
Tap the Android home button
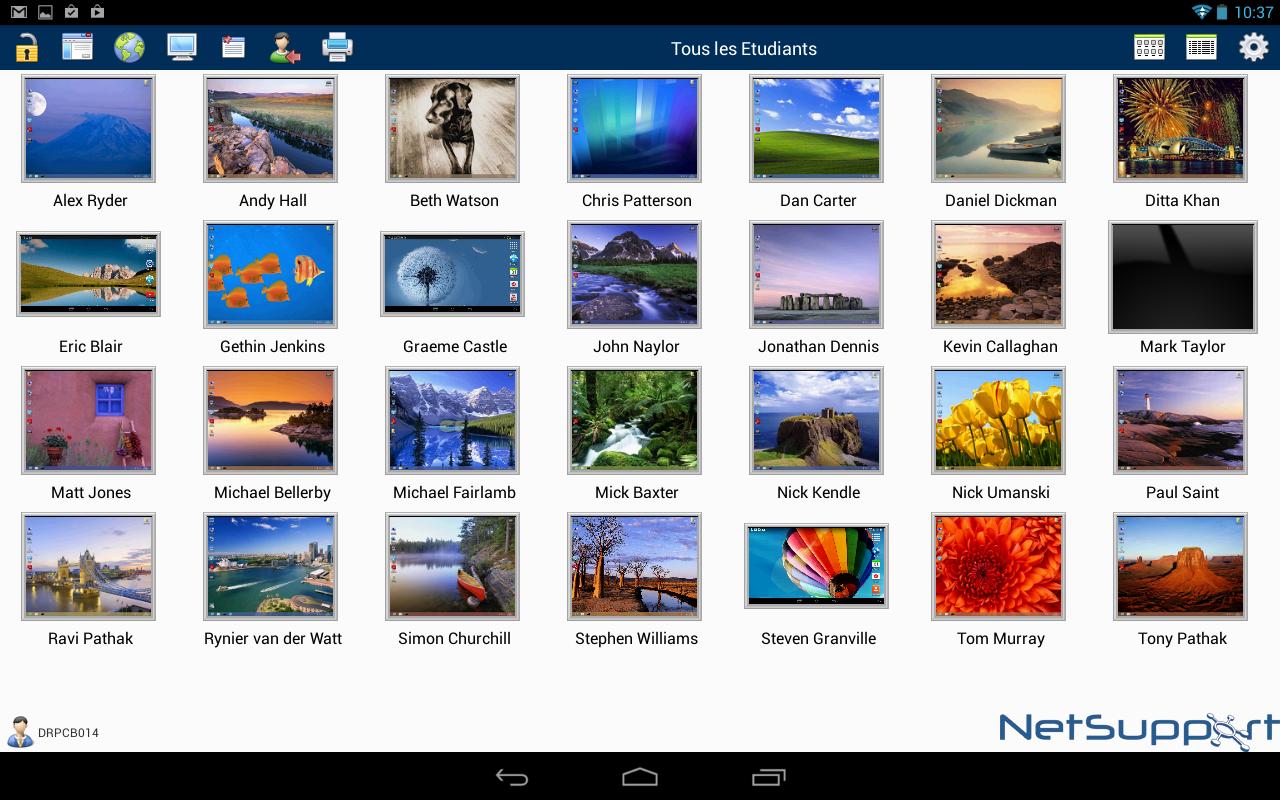[640, 777]
